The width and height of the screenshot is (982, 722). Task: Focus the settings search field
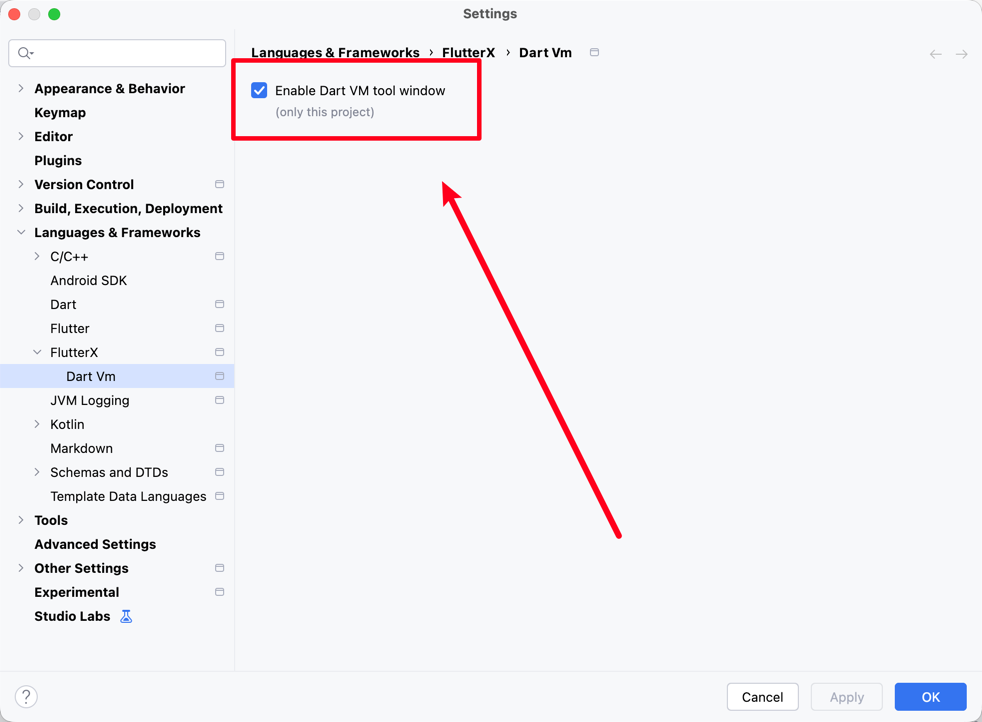coord(125,53)
